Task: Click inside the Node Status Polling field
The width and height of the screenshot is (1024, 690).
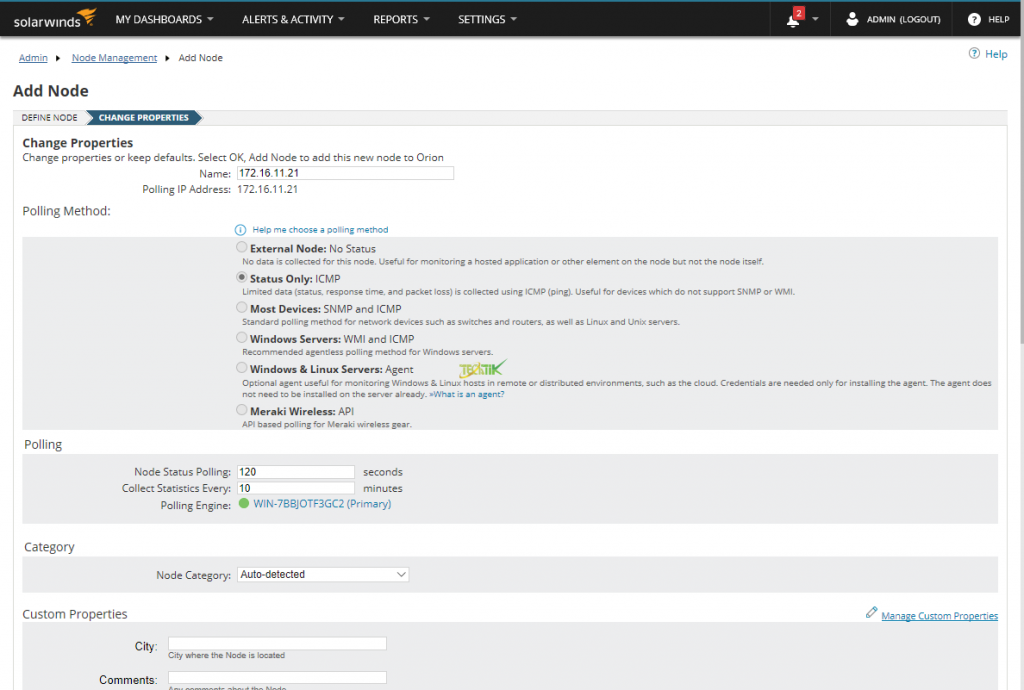Action: coord(295,471)
